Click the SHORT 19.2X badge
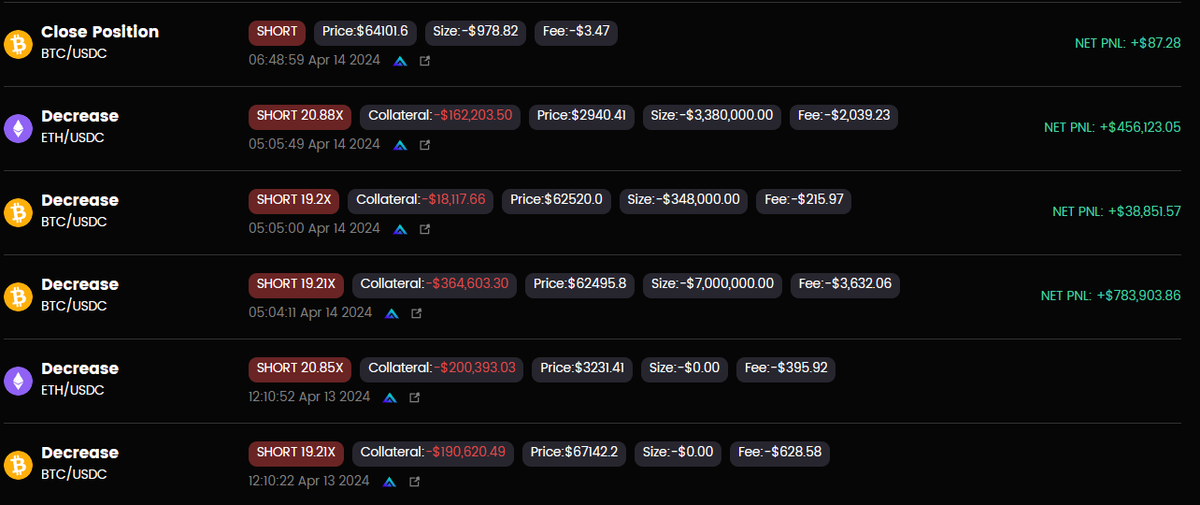This screenshot has width=1200, height=505. [294, 200]
